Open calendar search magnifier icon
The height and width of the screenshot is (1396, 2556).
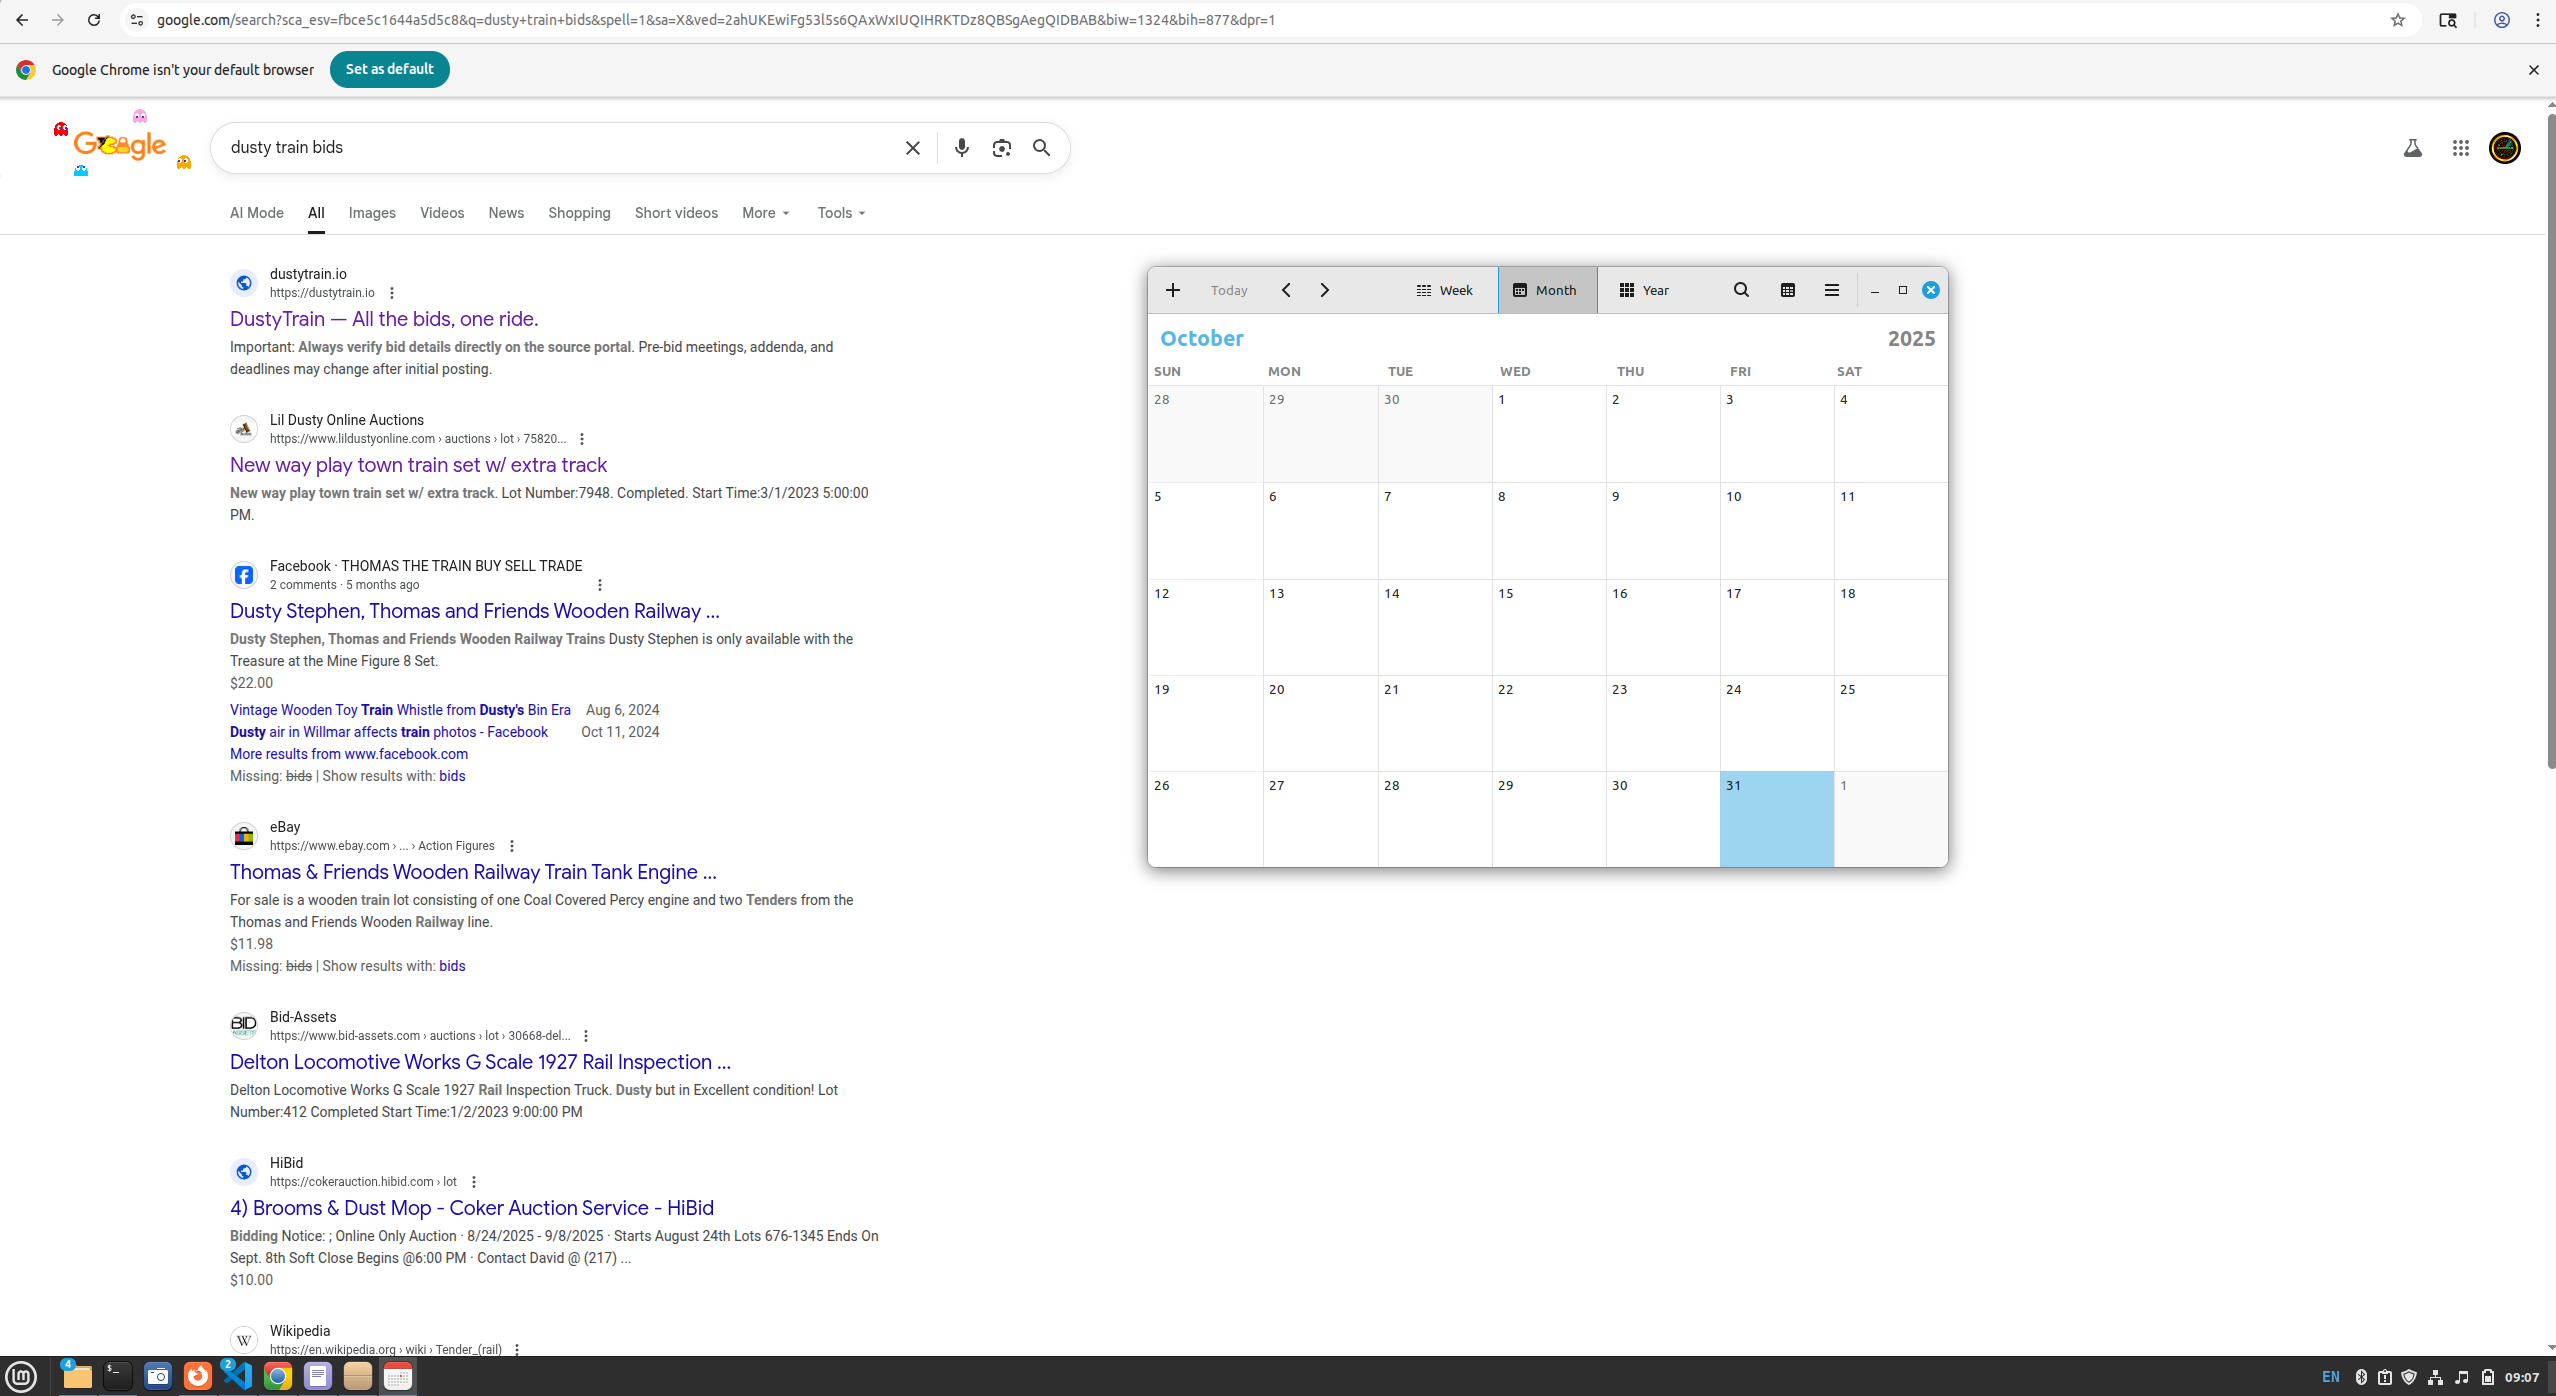click(1741, 290)
